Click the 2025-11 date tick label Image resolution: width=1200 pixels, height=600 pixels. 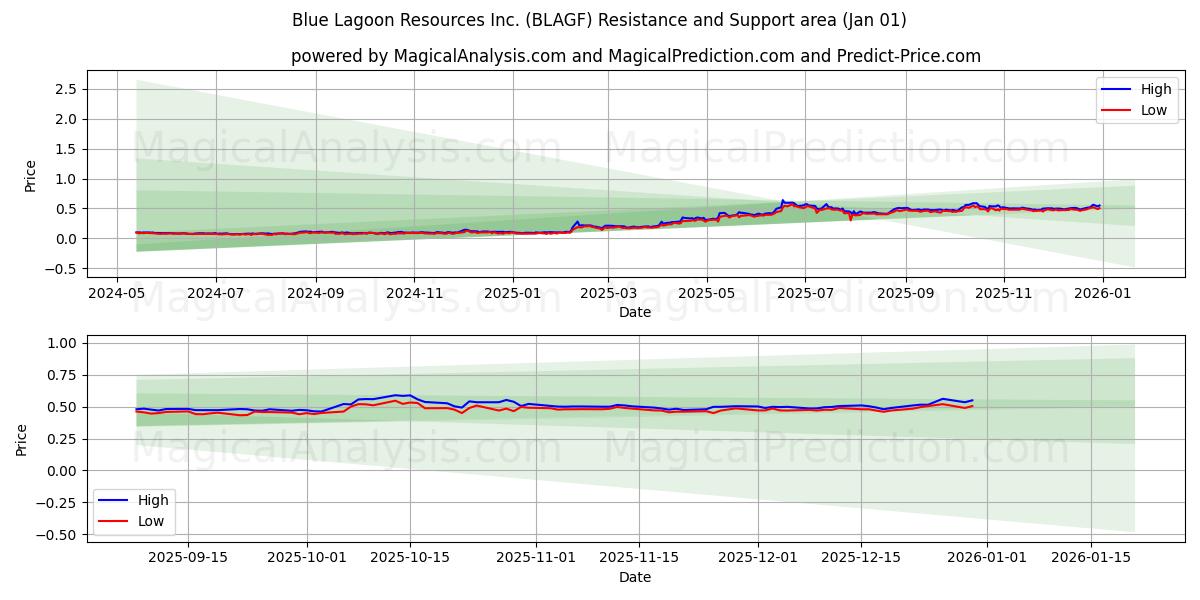[1003, 294]
